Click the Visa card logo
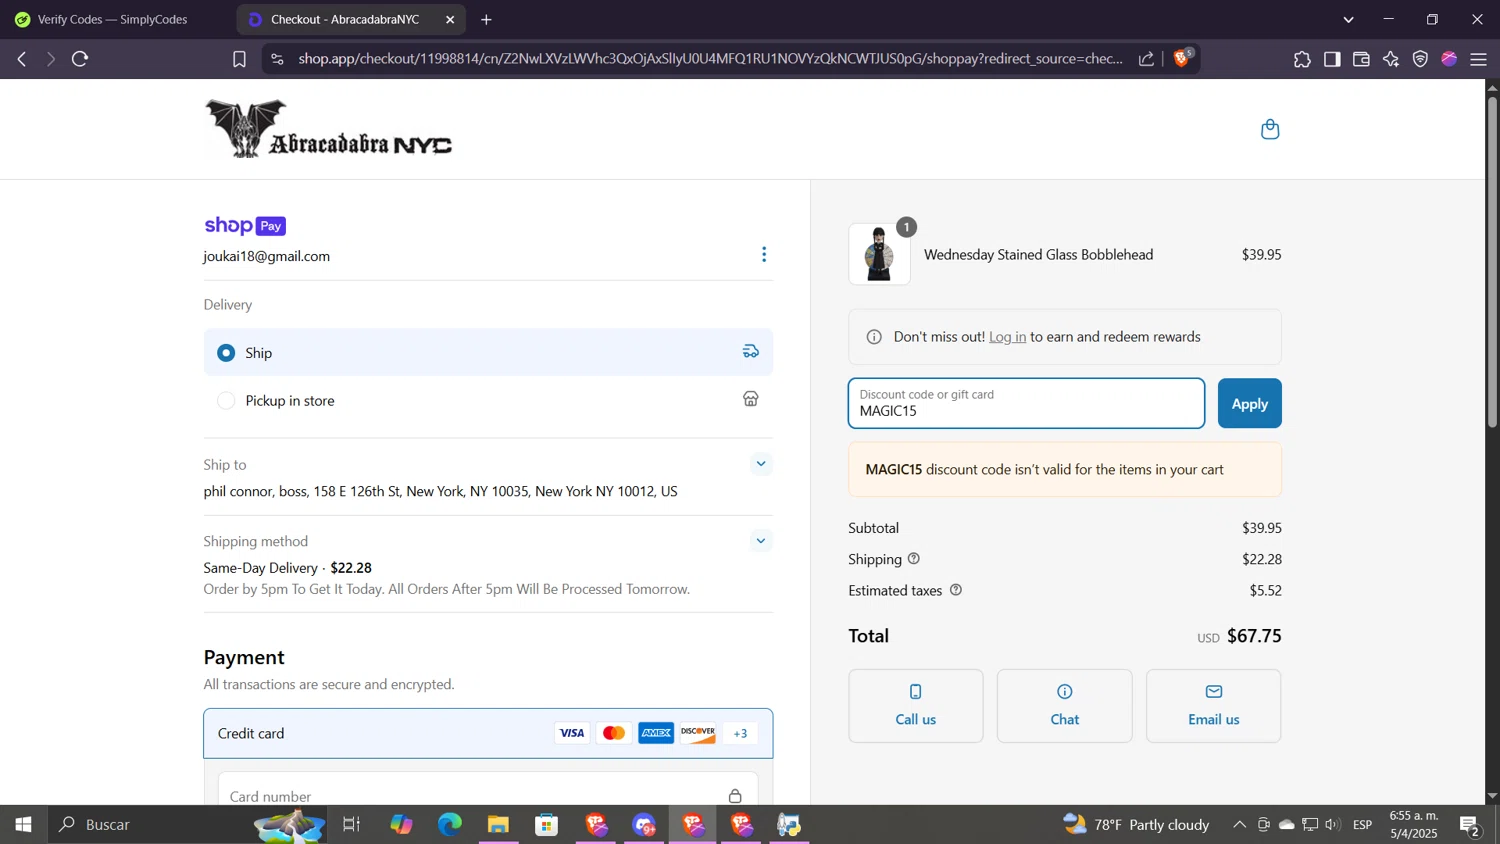The width and height of the screenshot is (1500, 844). 572,733
